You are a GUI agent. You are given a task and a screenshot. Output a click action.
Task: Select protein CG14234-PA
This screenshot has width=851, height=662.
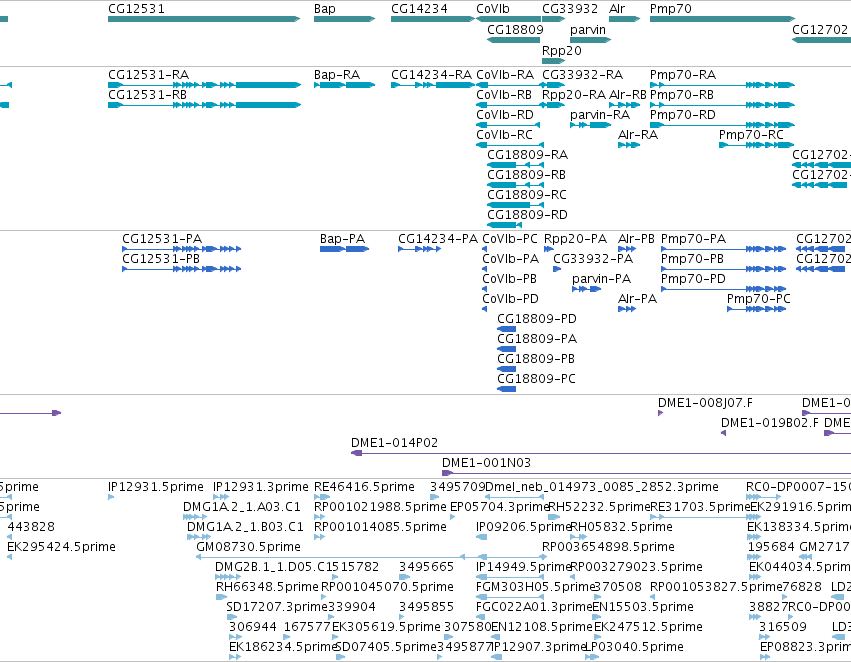419,249
